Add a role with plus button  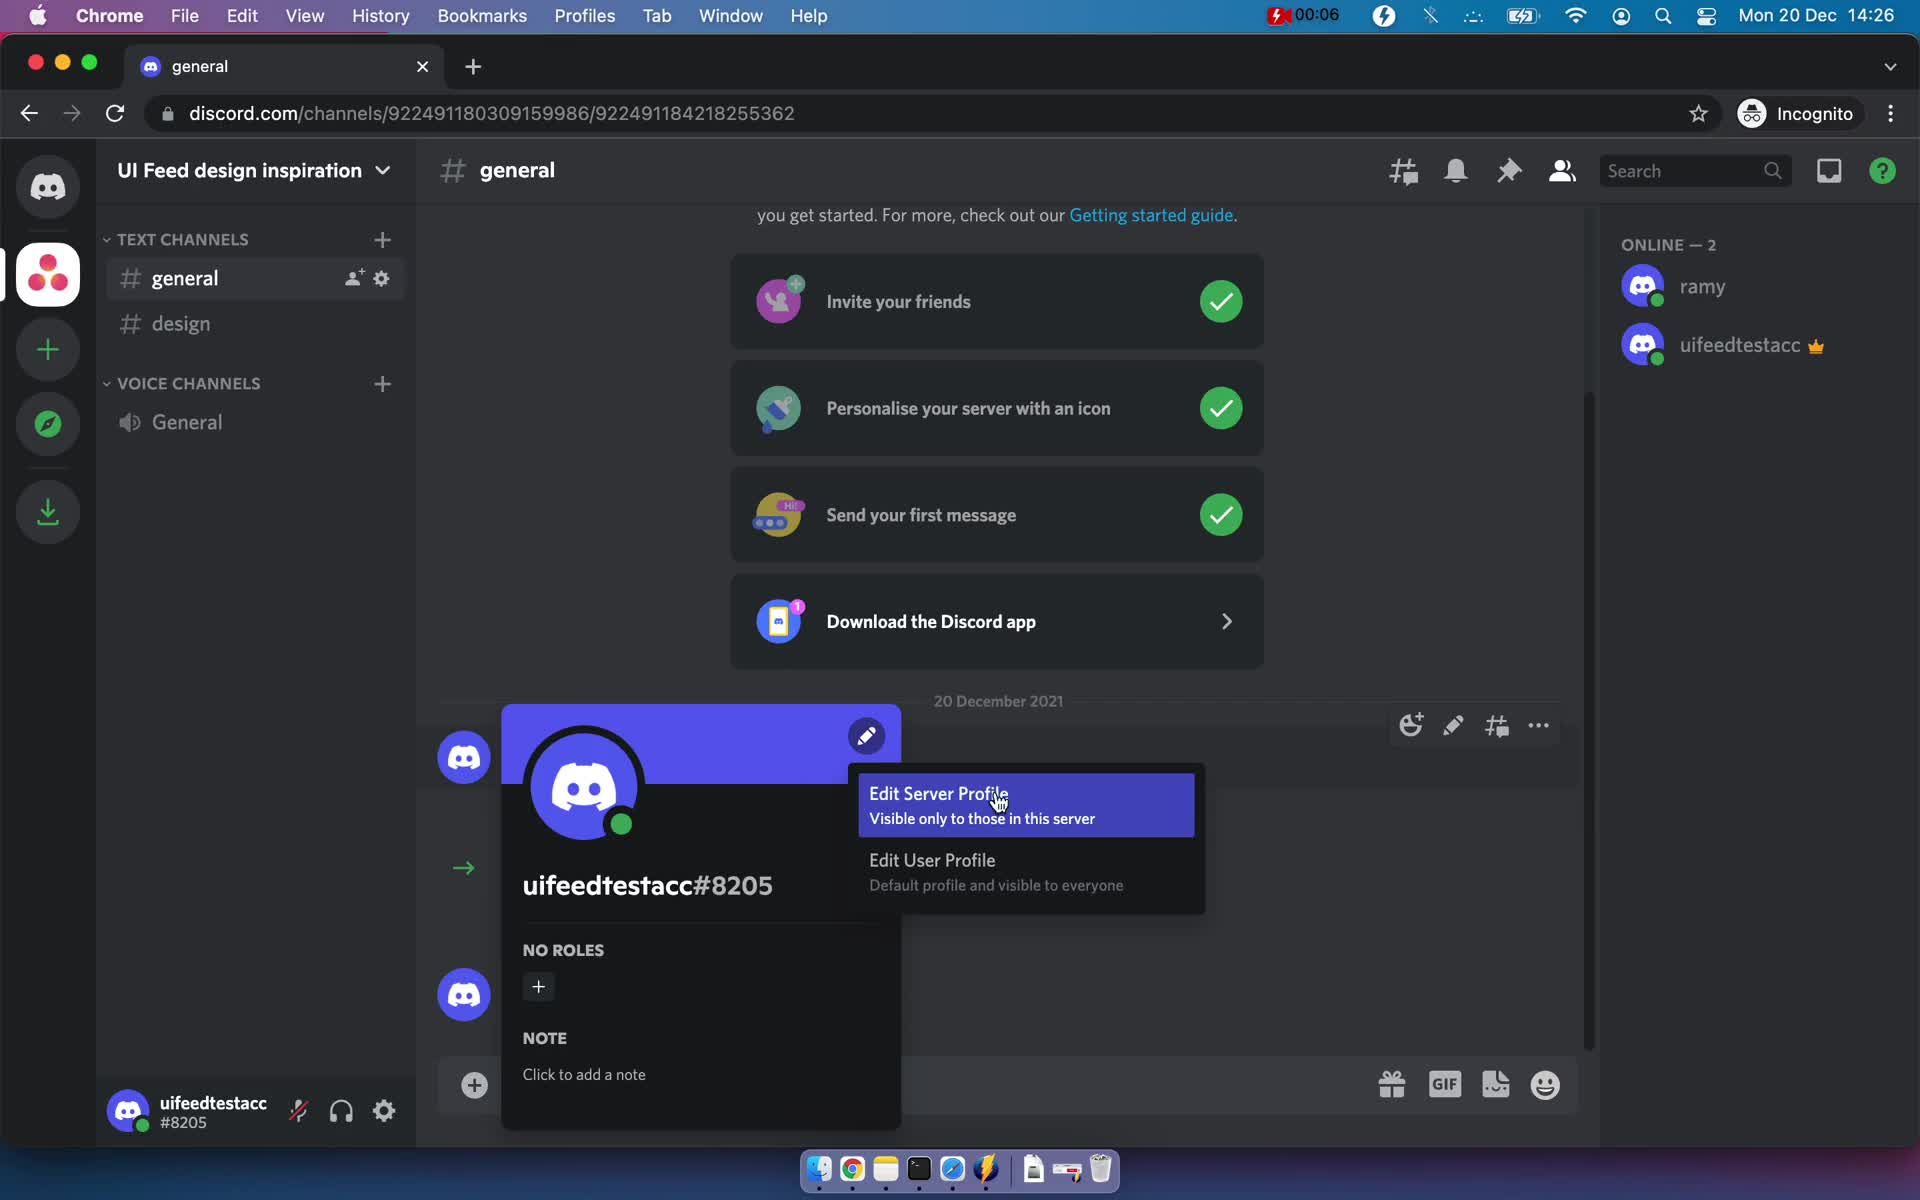coord(538,987)
